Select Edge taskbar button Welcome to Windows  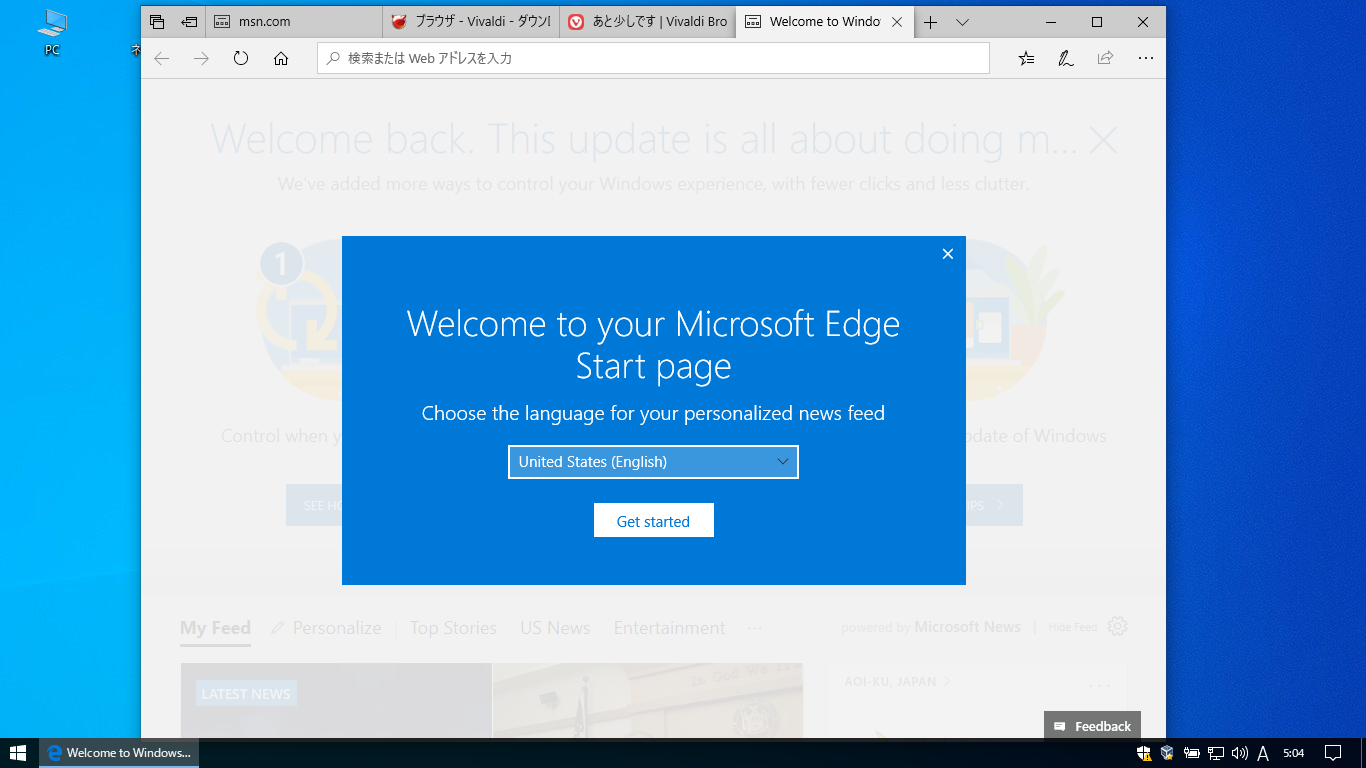pyautogui.click(x=119, y=753)
